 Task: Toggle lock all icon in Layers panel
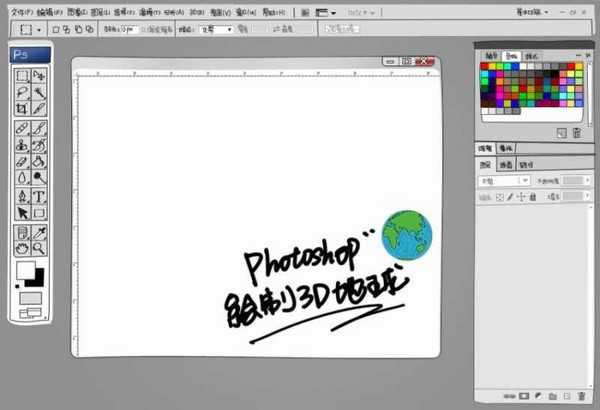point(534,197)
